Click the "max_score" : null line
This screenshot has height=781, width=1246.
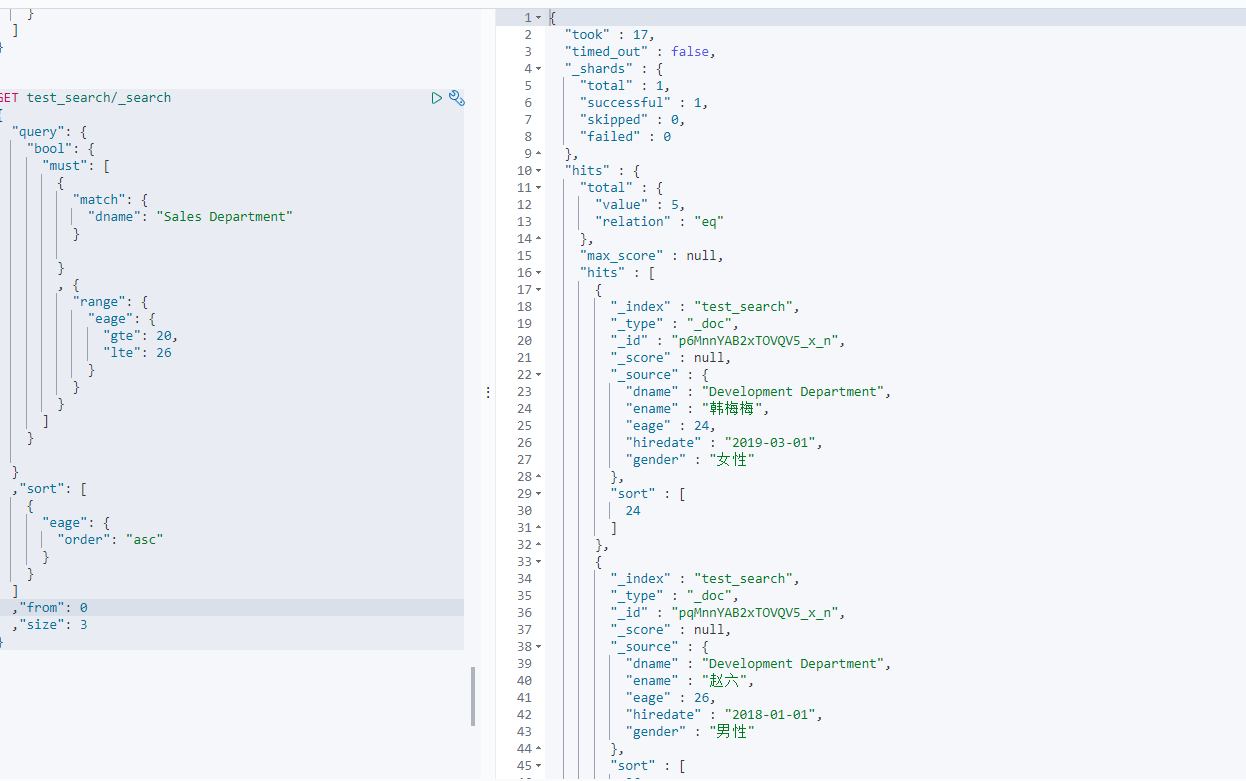pyautogui.click(x=652, y=256)
